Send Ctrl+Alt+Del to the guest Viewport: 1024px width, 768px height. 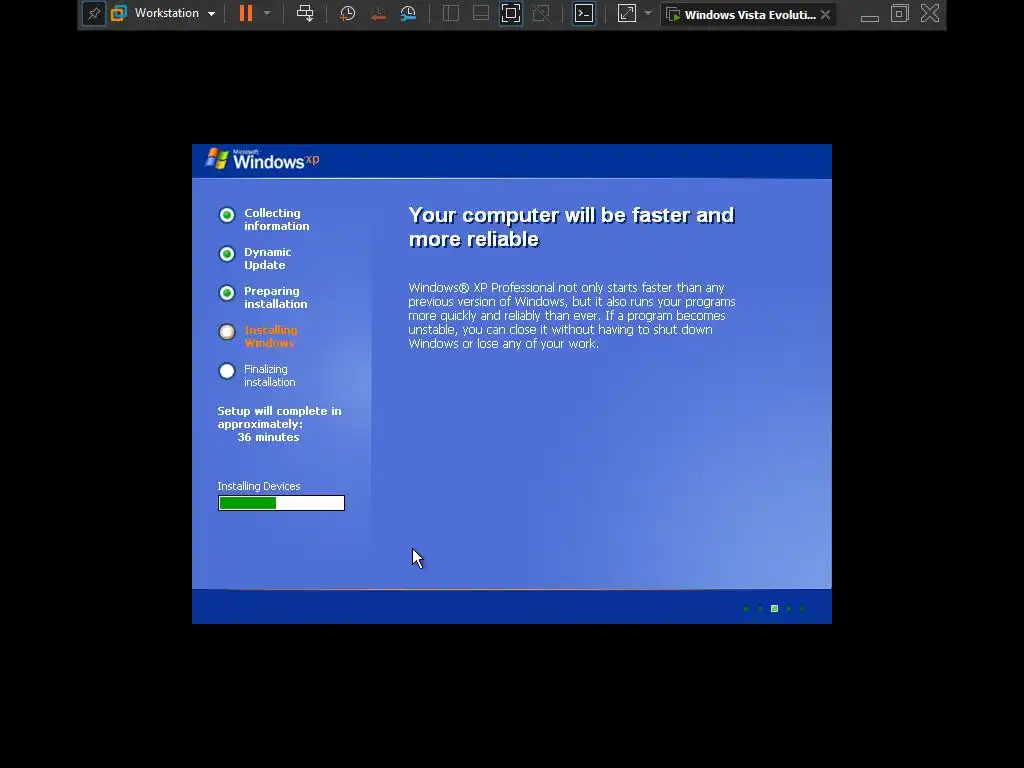[305, 13]
